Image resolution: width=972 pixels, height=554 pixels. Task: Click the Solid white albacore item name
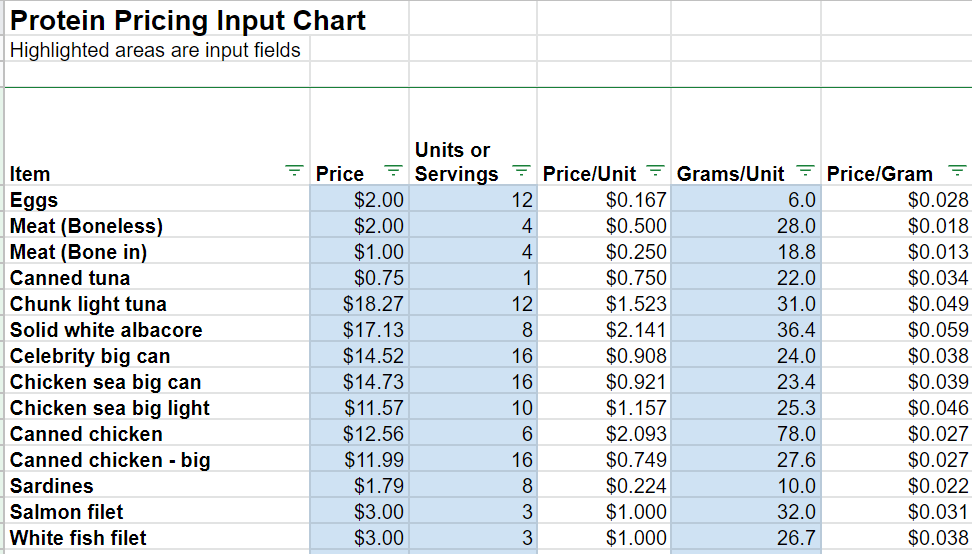tap(106, 330)
